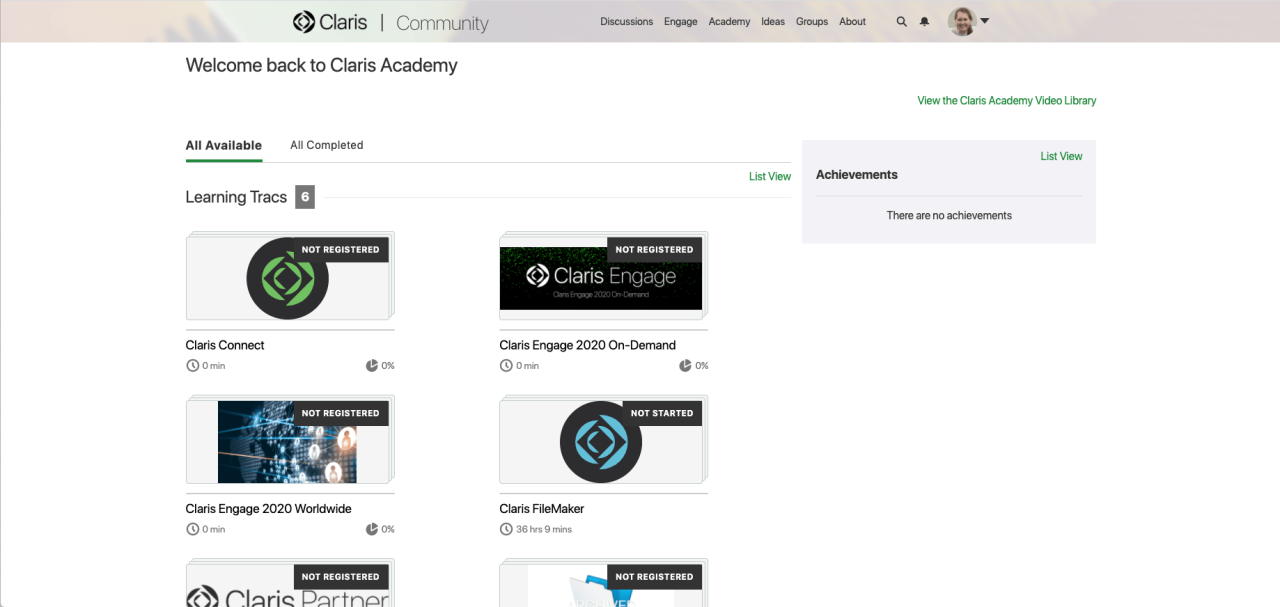Click clock icon under Claris Engage 2020 On-Demand
This screenshot has height=607, width=1280.
click(x=506, y=366)
